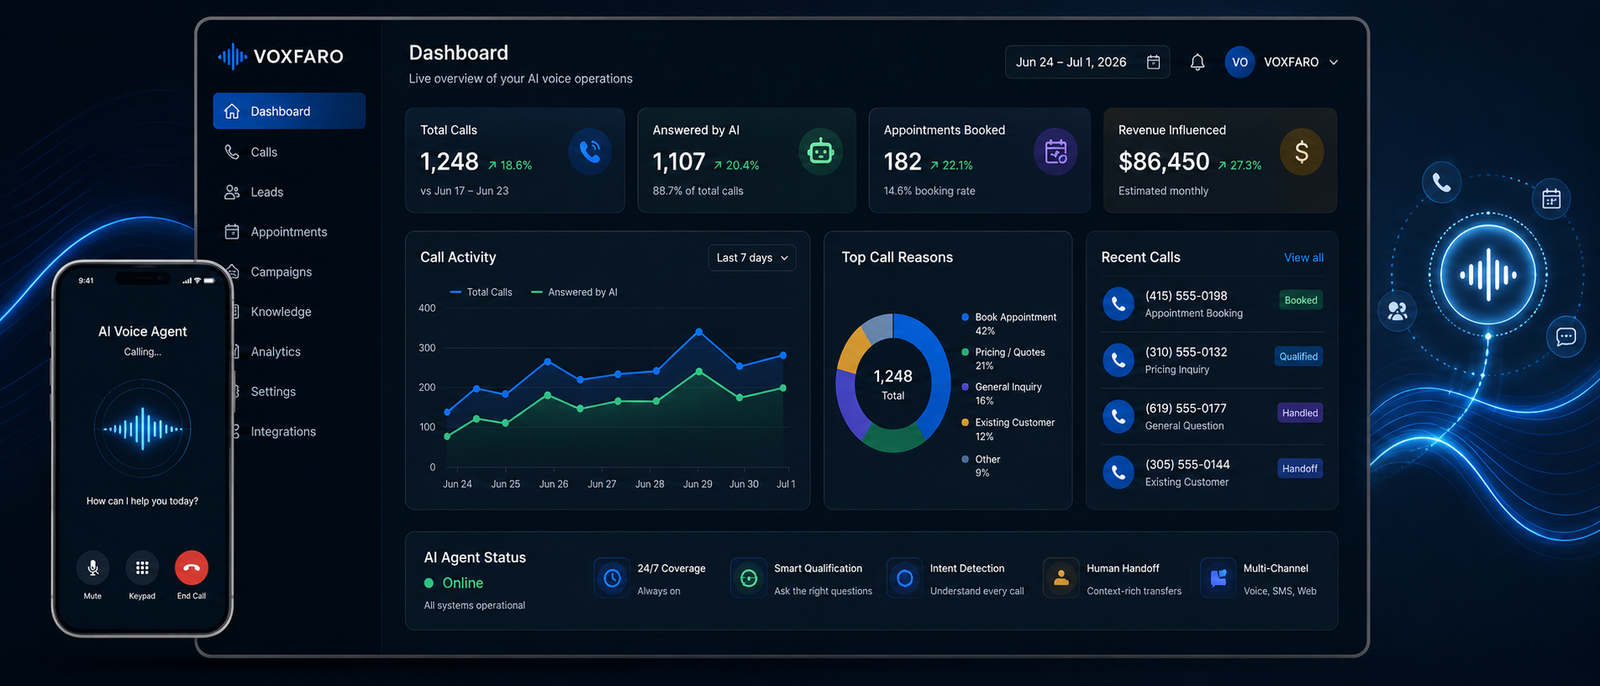Click the Total Calls phone icon
Screen dimensions: 1600x686
590,152
